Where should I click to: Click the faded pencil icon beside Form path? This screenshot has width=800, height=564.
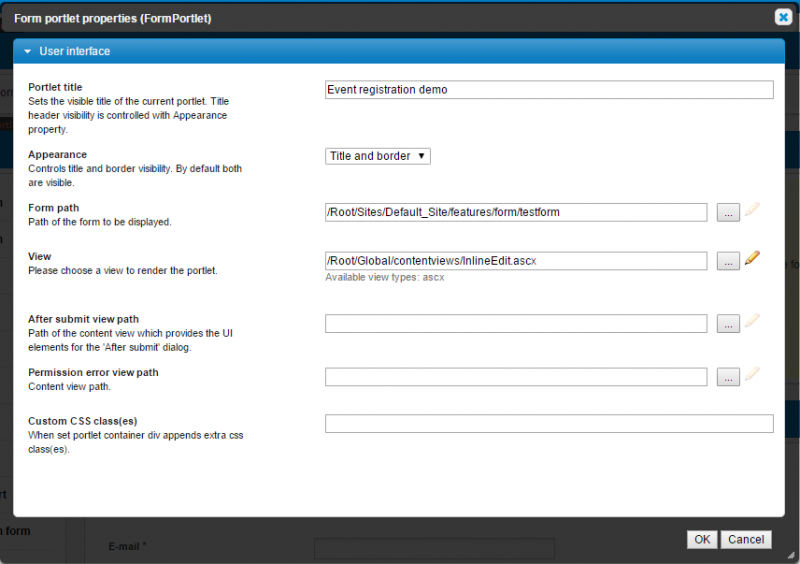752,209
